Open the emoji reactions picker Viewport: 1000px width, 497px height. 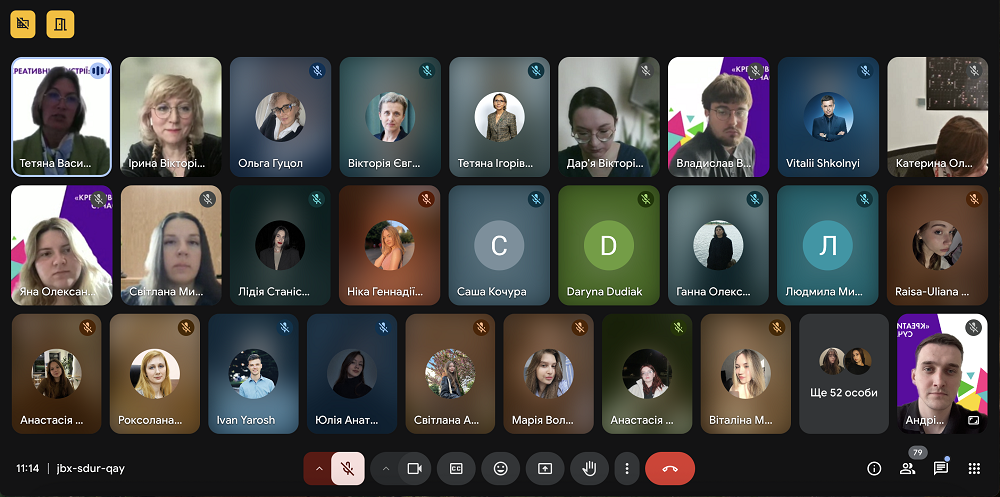coord(500,468)
